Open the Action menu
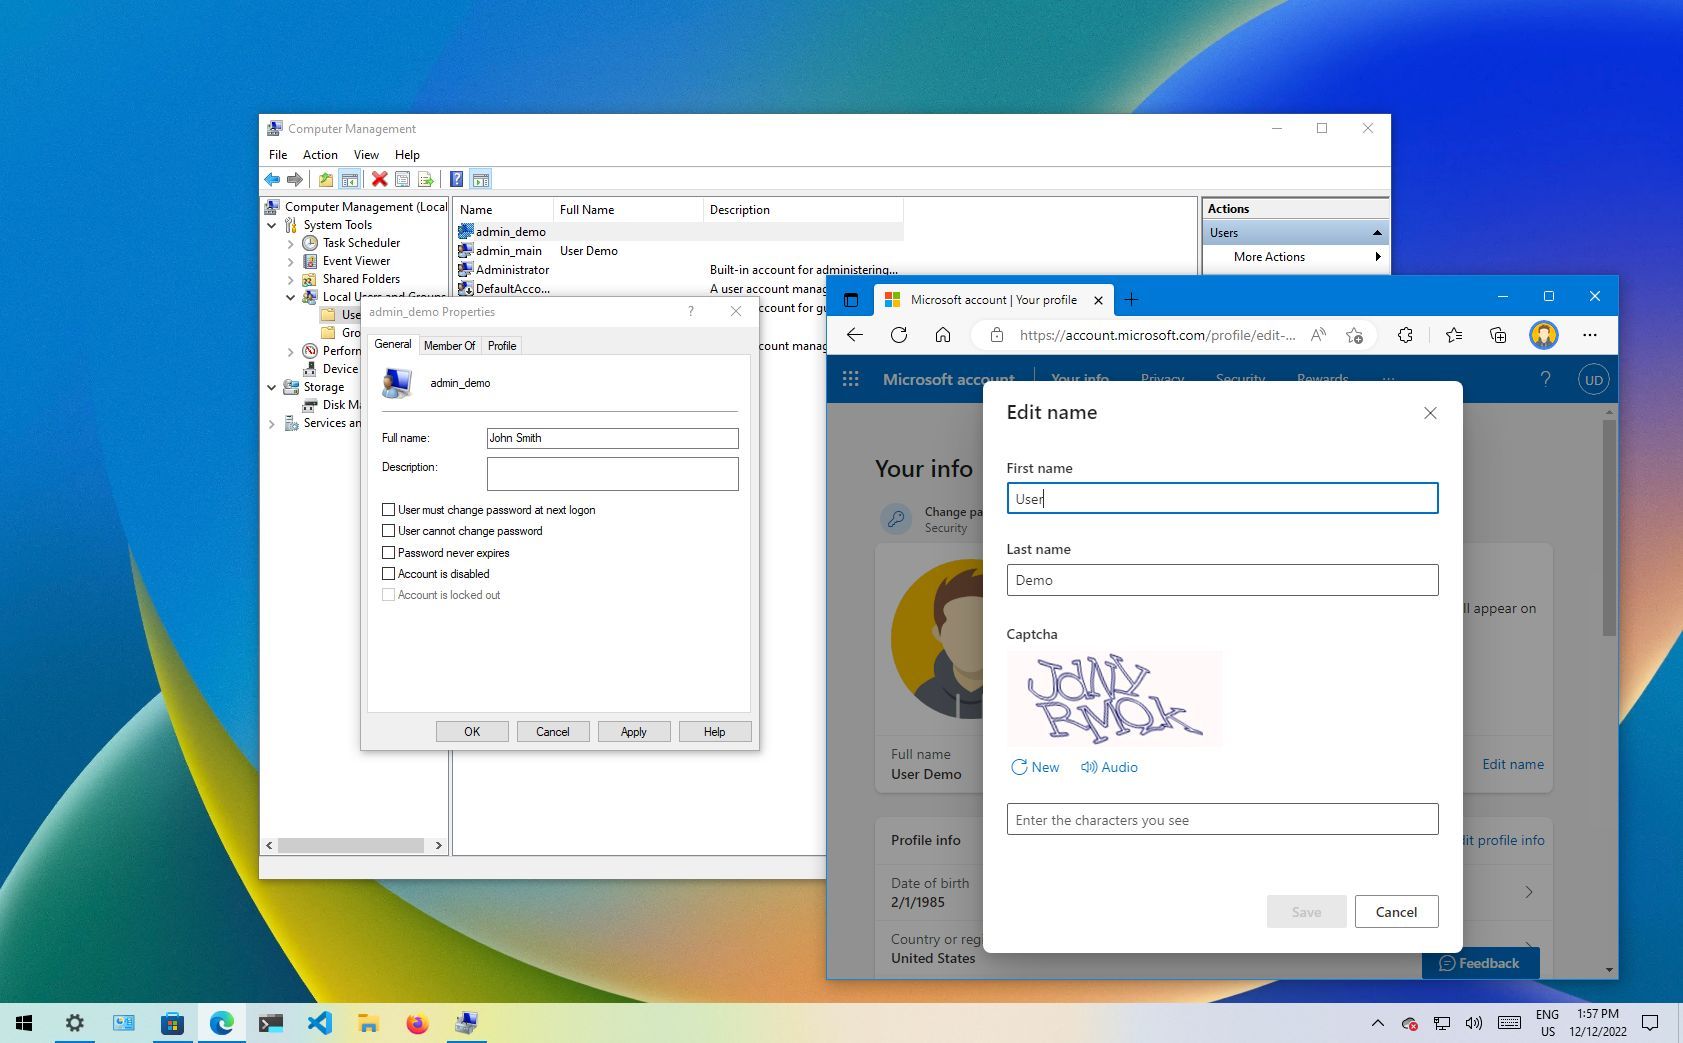The width and height of the screenshot is (1683, 1043). point(319,154)
